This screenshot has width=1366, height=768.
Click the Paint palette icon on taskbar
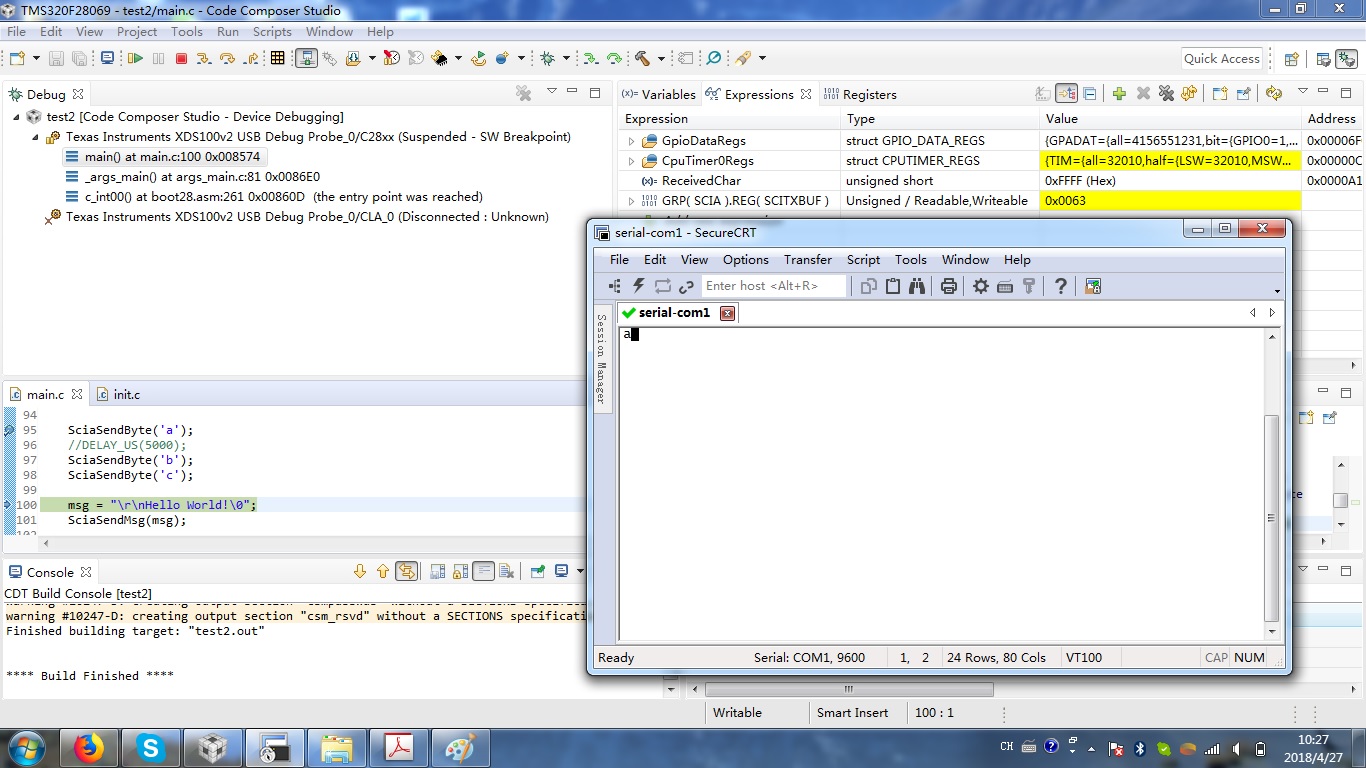click(x=461, y=747)
